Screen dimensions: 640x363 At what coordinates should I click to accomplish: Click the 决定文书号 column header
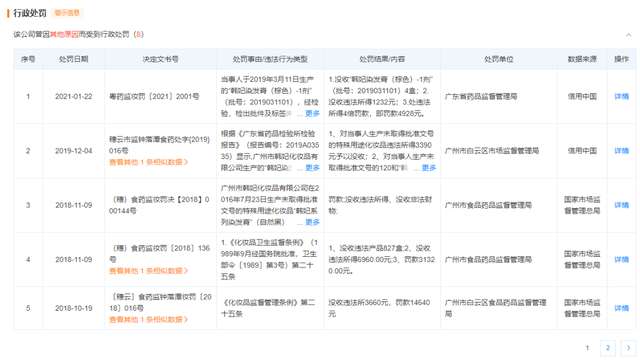(160, 59)
